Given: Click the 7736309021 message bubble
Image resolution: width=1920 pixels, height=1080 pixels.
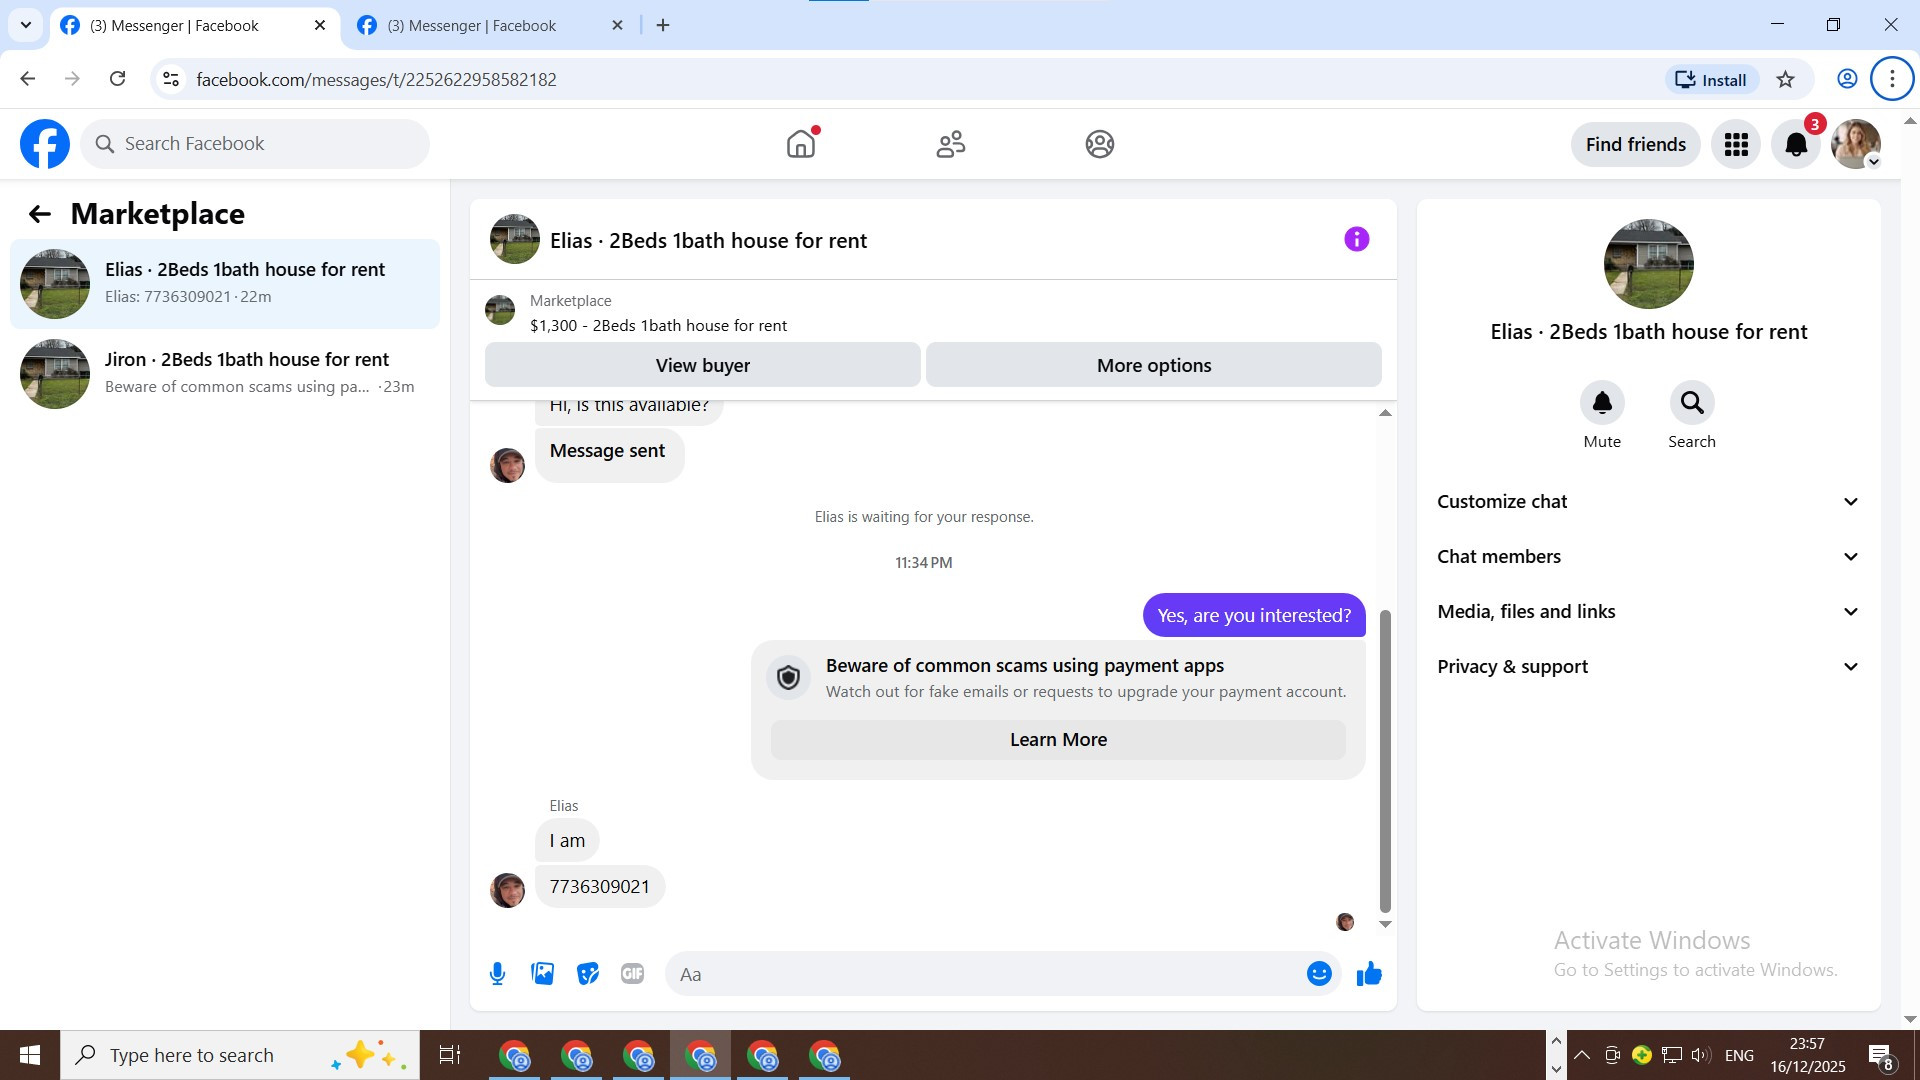Looking at the screenshot, I should [x=600, y=887].
